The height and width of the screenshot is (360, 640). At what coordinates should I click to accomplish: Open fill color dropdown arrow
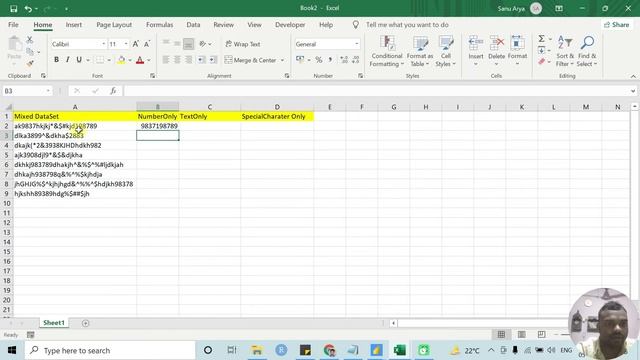tap(130, 60)
